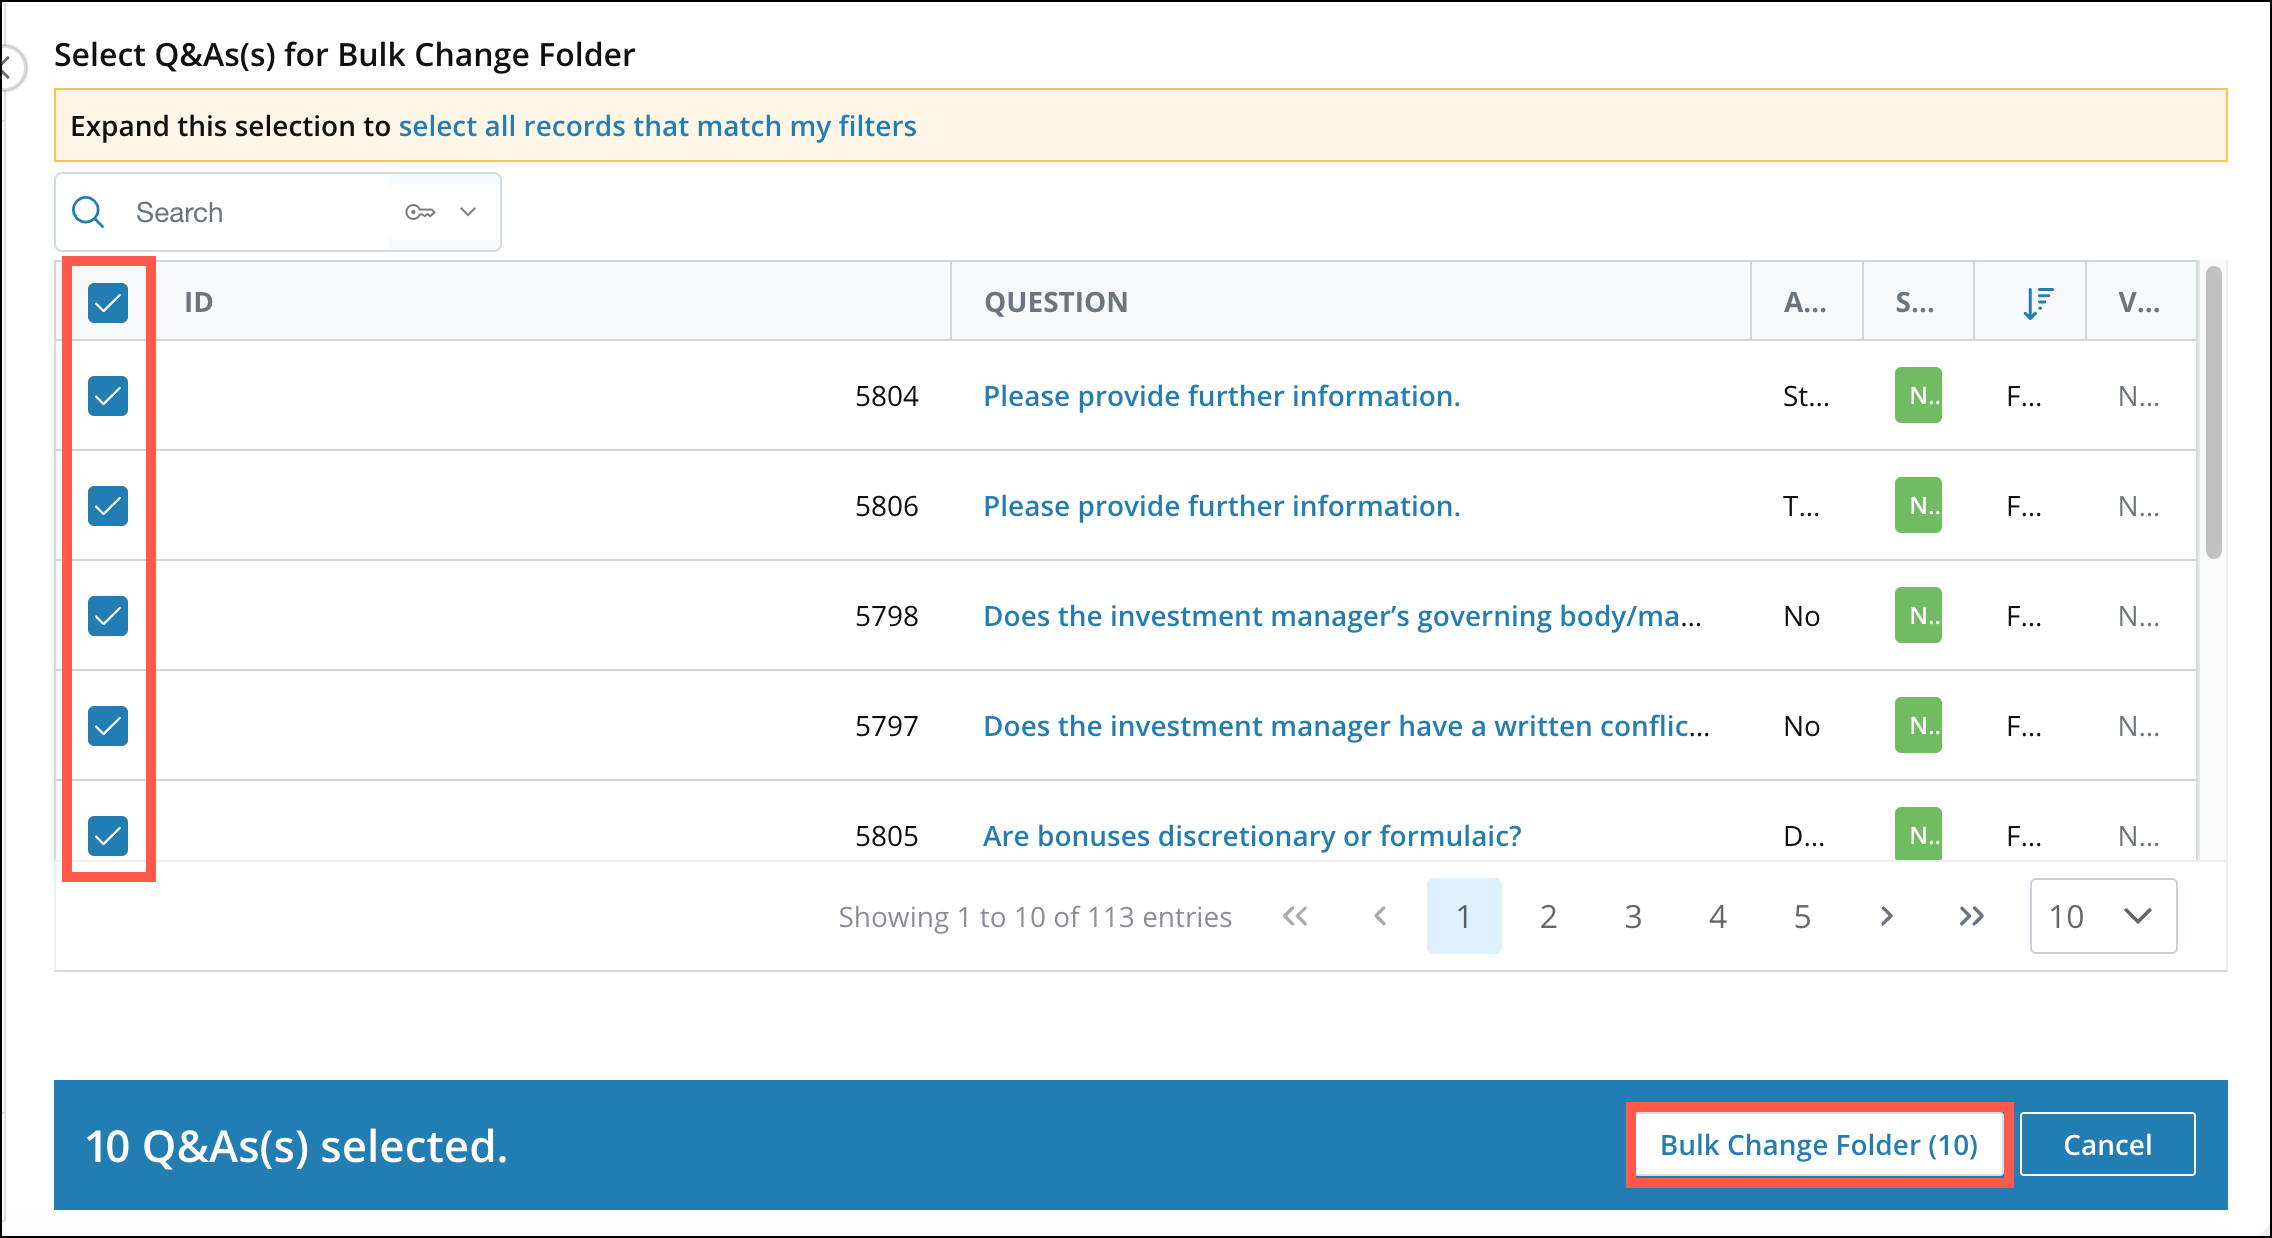Click the green N status badge for 5804
Screen dimensions: 2272x1238
pyautogui.click(x=1918, y=396)
